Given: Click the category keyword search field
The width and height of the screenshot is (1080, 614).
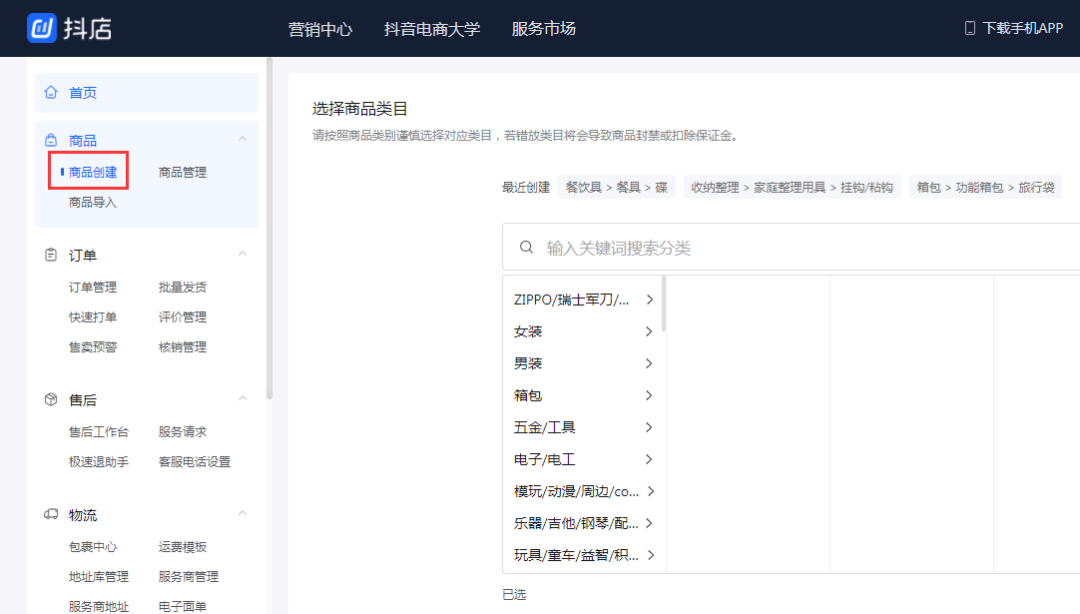Looking at the screenshot, I should (700, 246).
